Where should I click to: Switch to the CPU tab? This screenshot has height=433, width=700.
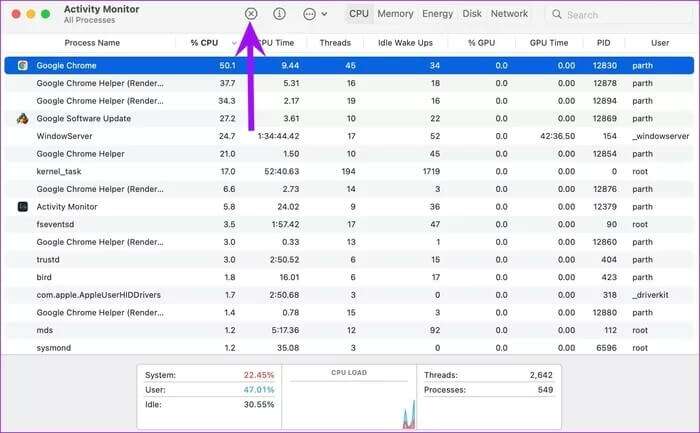coord(358,14)
